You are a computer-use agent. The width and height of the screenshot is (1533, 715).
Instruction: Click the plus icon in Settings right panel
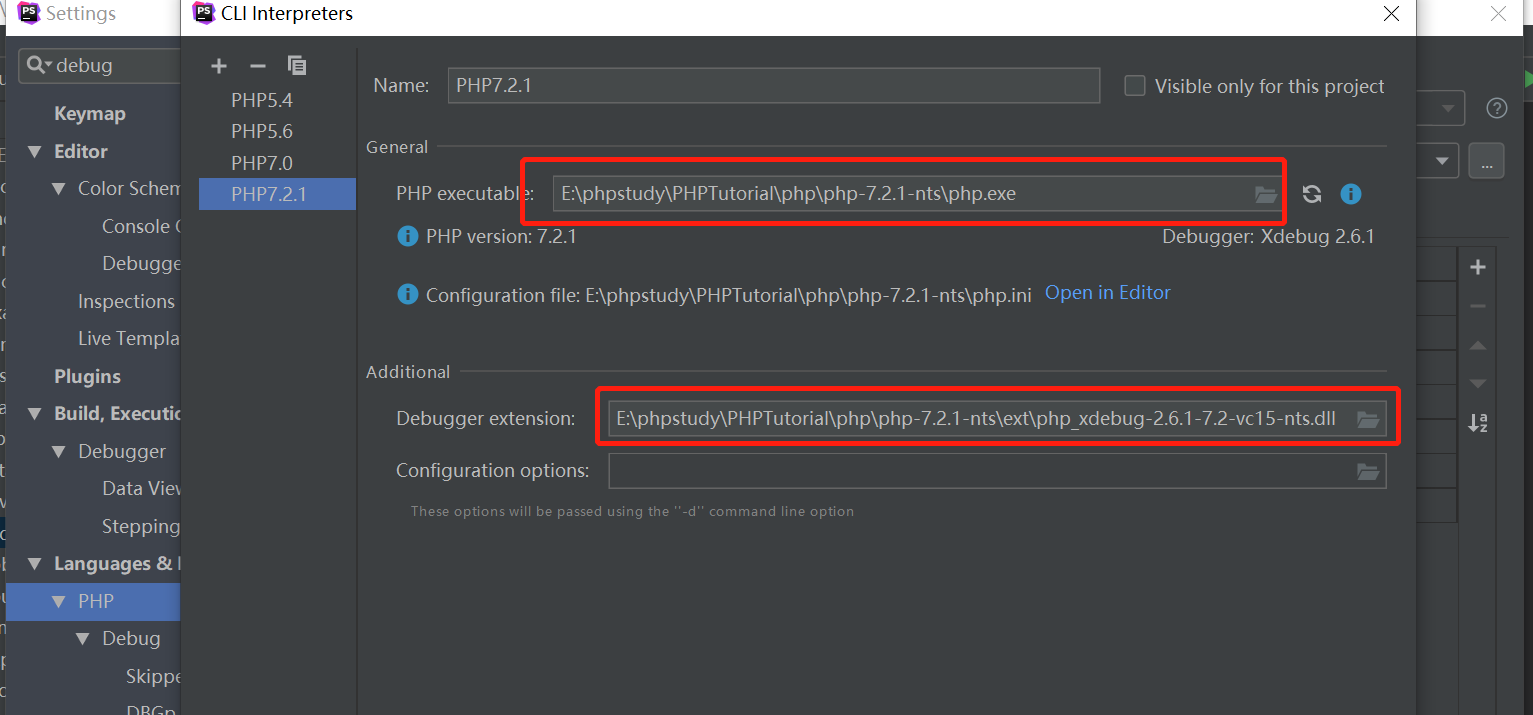point(1478,267)
